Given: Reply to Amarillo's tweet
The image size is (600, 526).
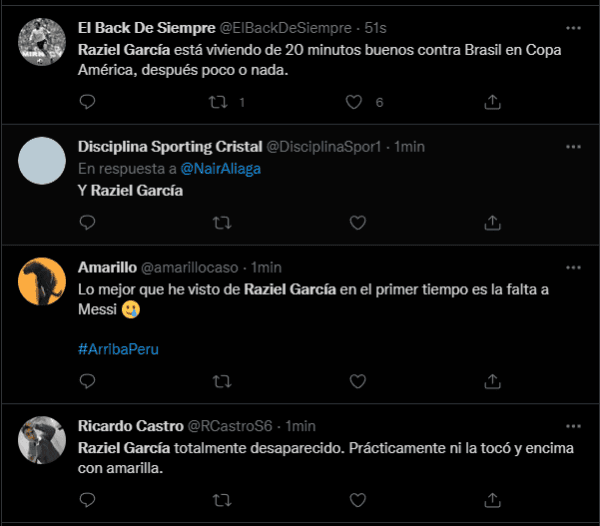Looking at the screenshot, I should click(x=87, y=381).
